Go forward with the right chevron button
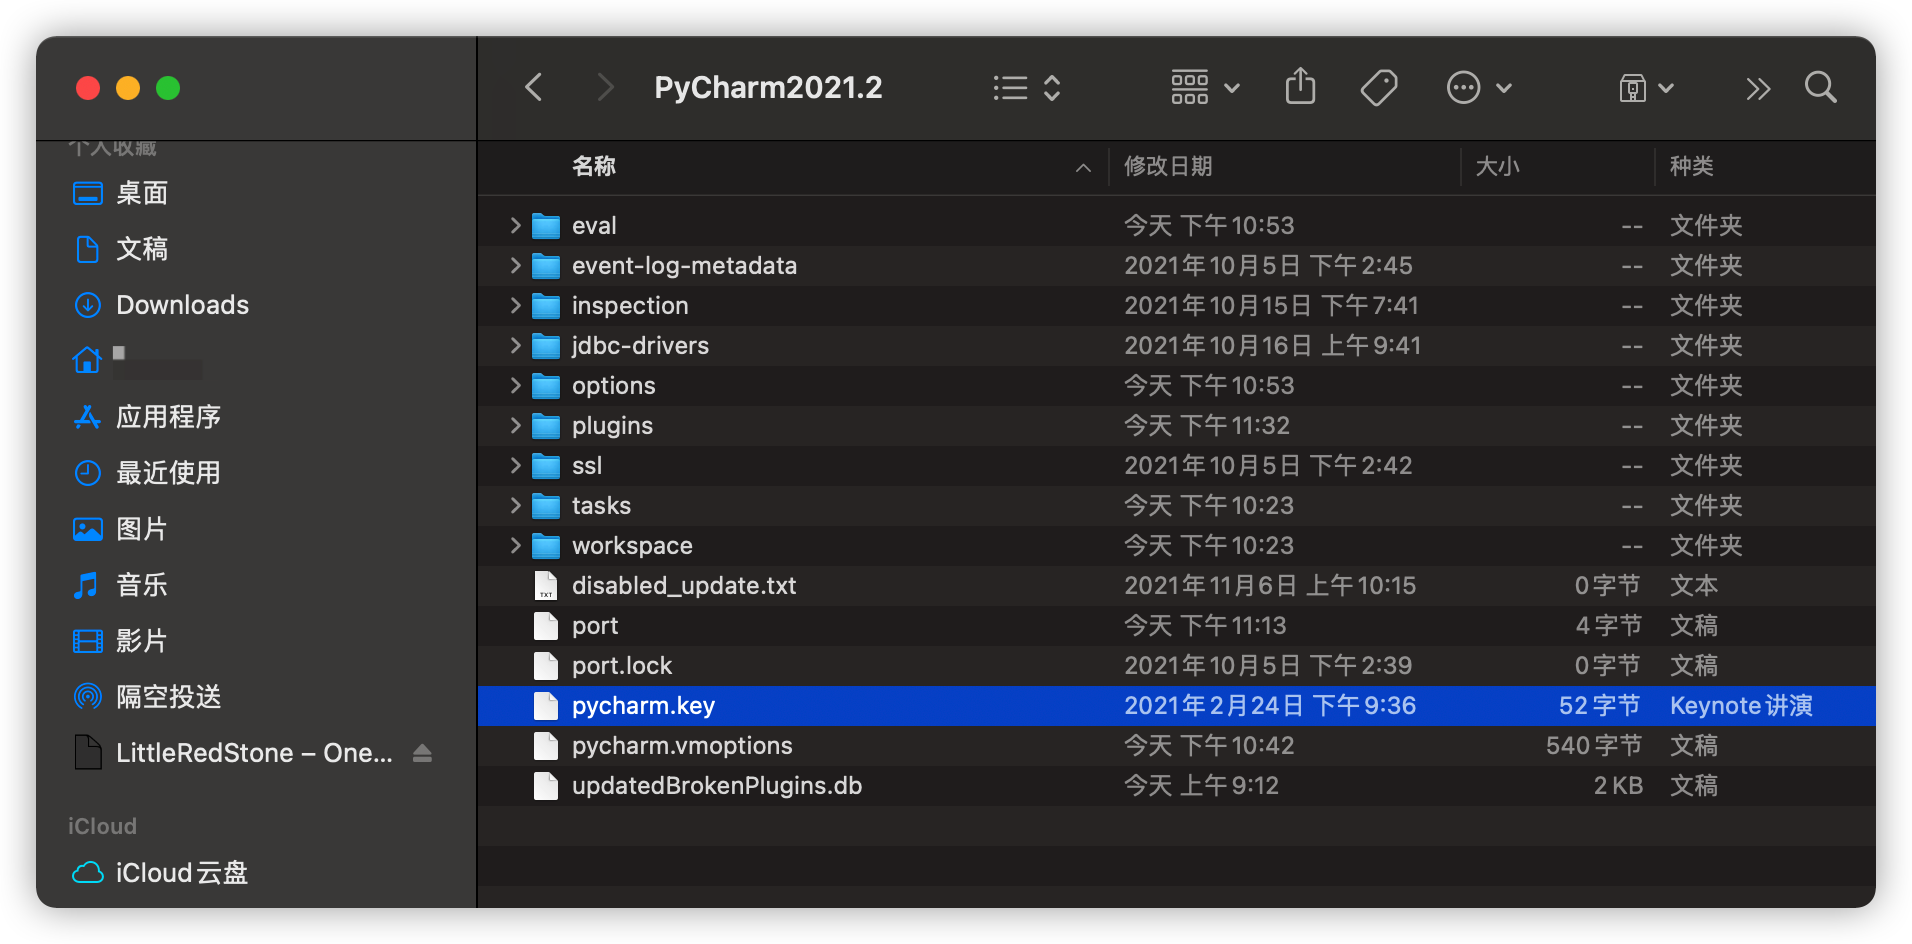Image resolution: width=1912 pixels, height=944 pixels. tap(604, 88)
